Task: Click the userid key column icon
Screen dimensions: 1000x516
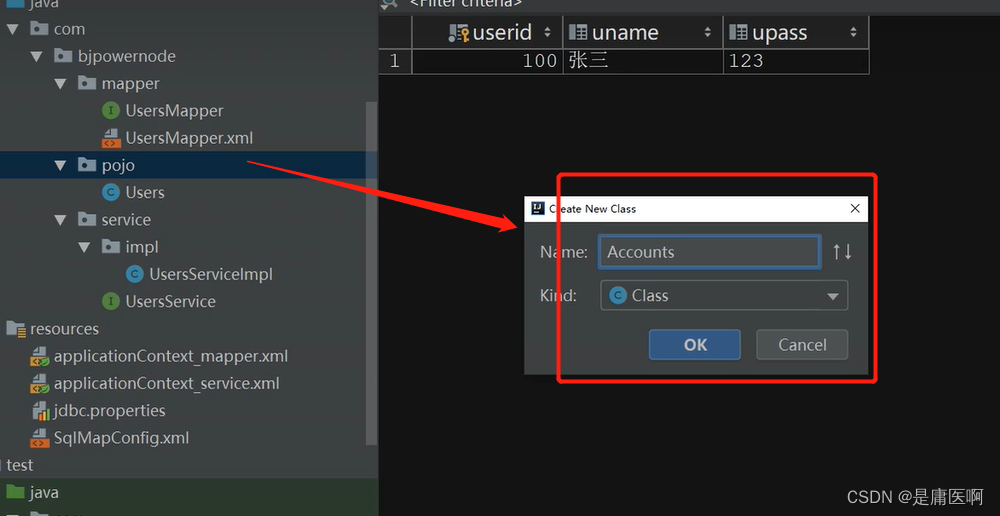Action: pos(459,33)
